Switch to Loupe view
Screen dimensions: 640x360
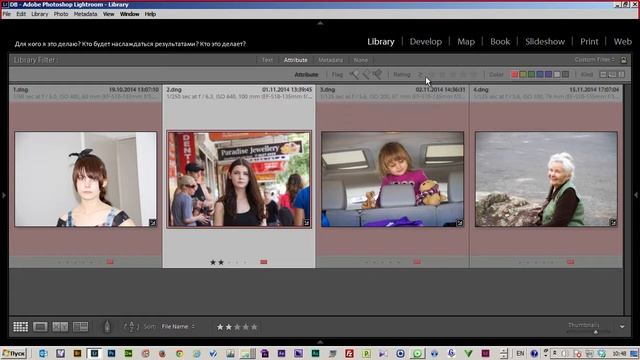[x=40, y=327]
